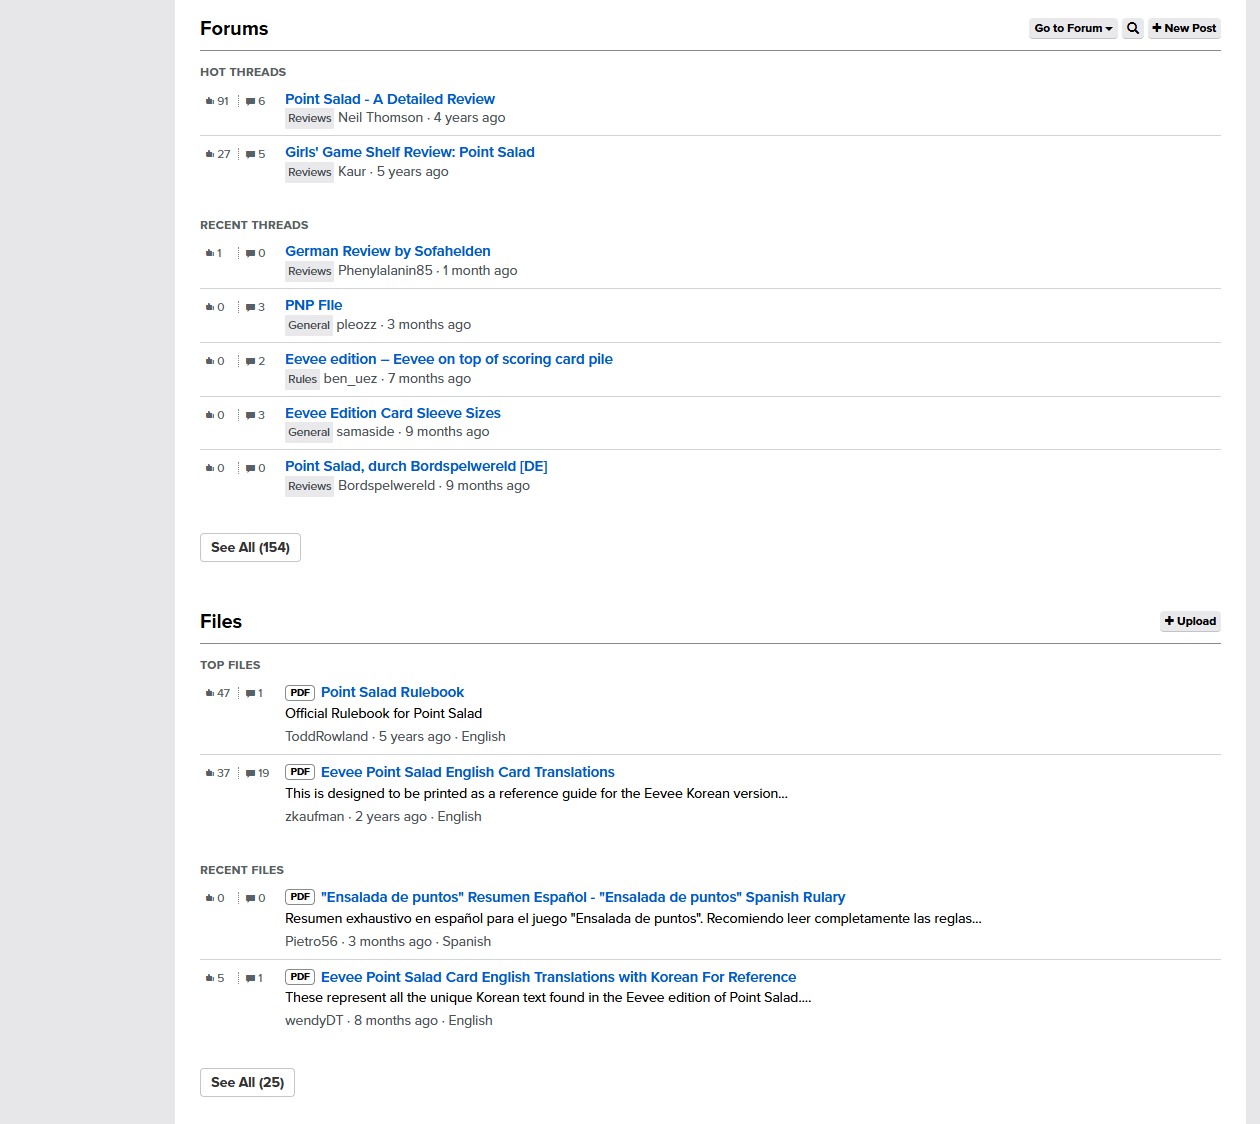
Task: View author 'Kaur' profile
Action: click(352, 172)
